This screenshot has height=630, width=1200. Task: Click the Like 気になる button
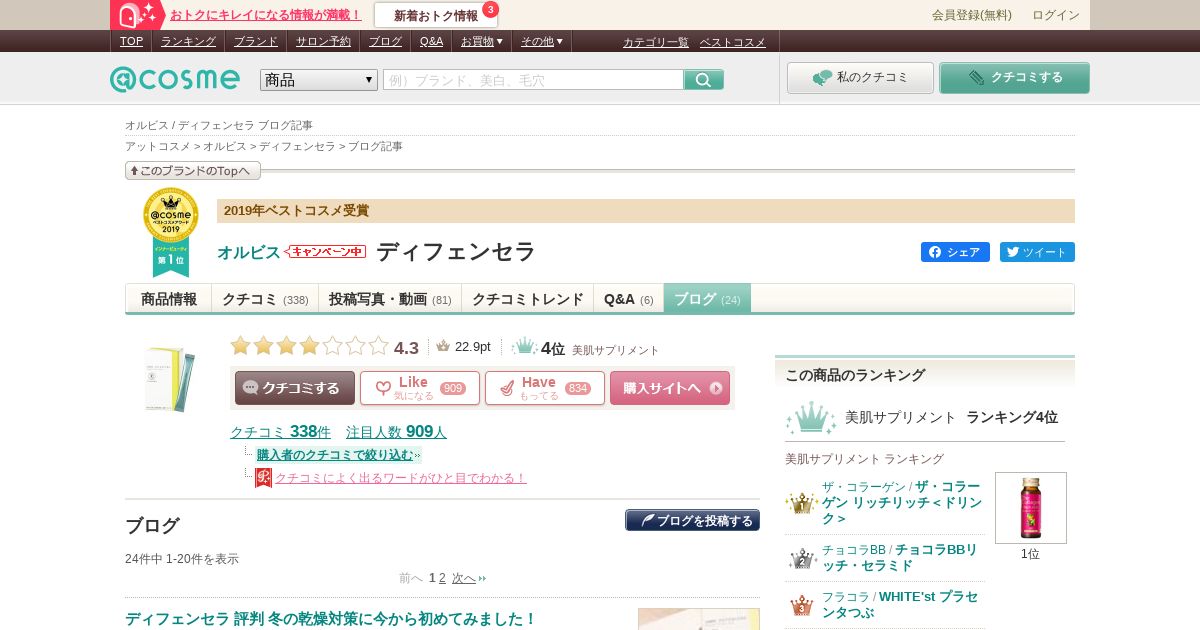420,388
